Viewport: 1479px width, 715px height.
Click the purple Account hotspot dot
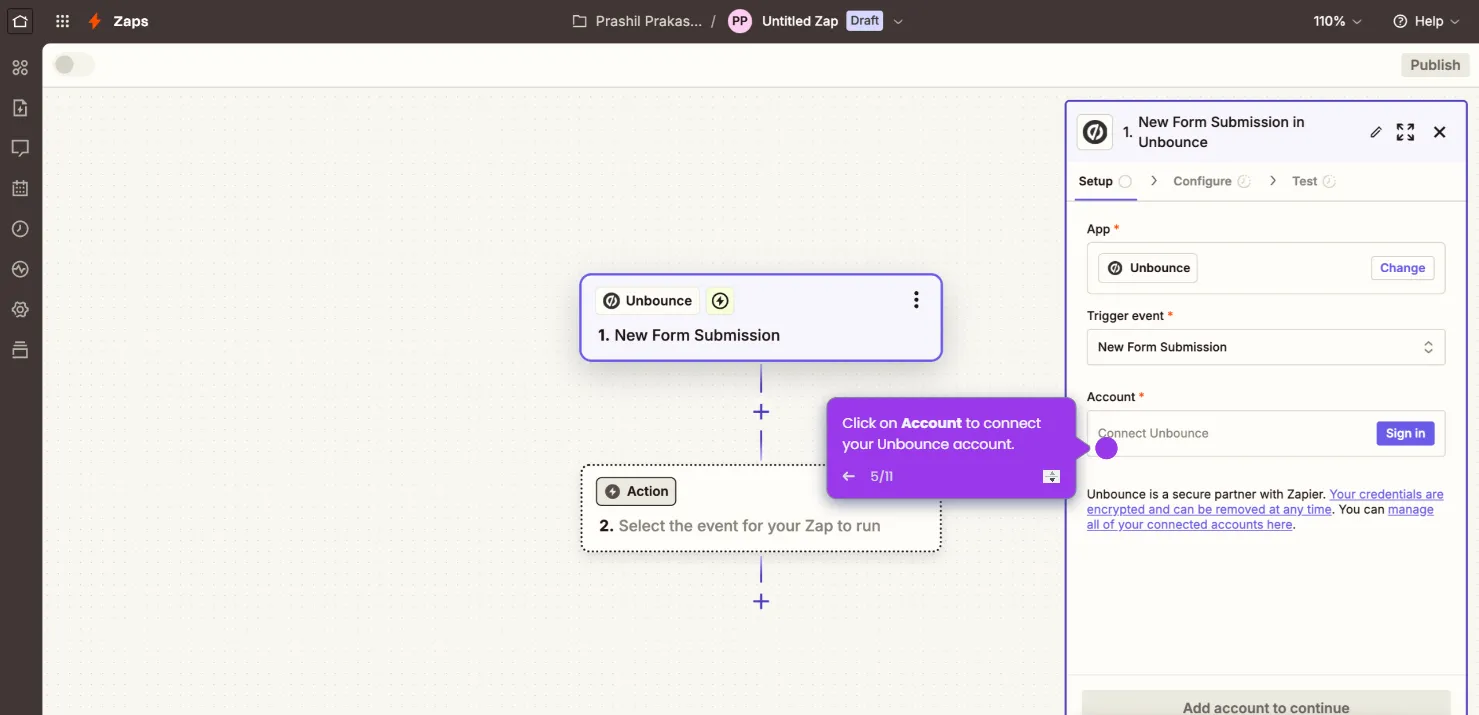coord(1106,448)
